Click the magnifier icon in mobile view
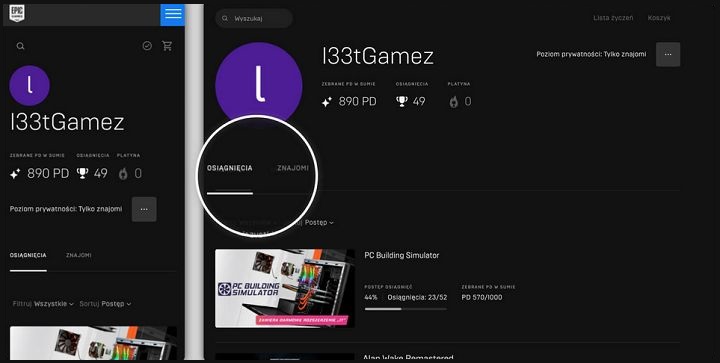Image resolution: width=720 pixels, height=363 pixels. click(20, 46)
